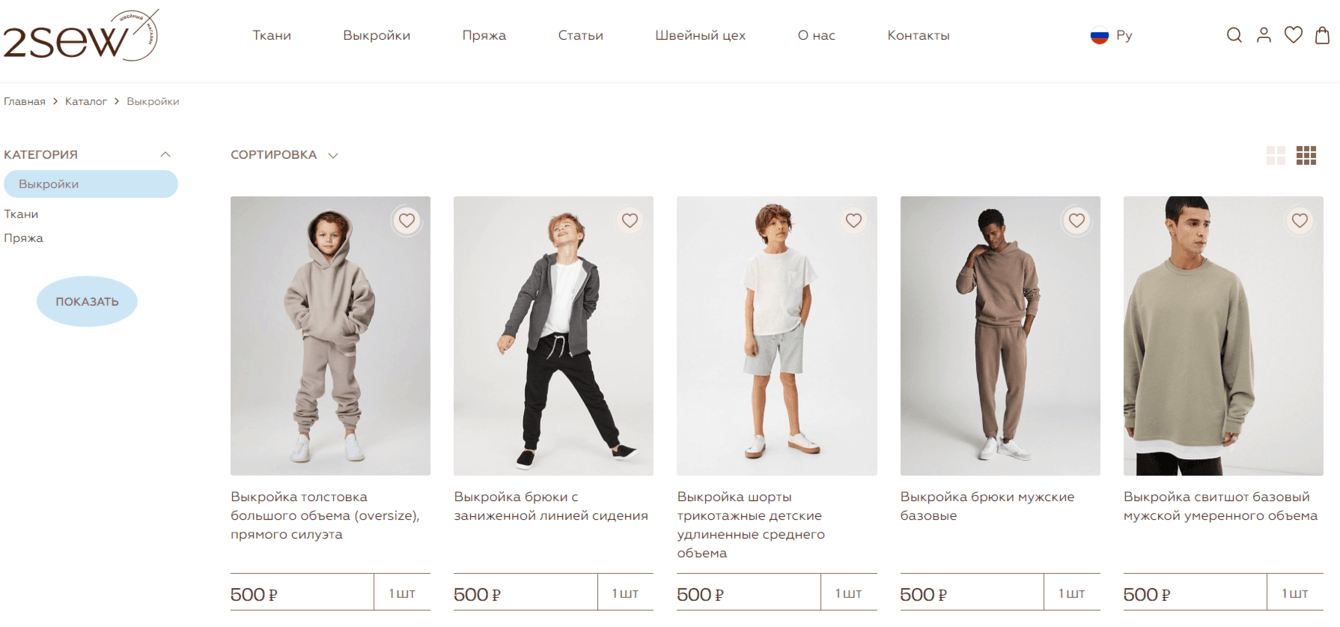
Task: Go to Швейный цех in navigation
Action: pos(700,36)
